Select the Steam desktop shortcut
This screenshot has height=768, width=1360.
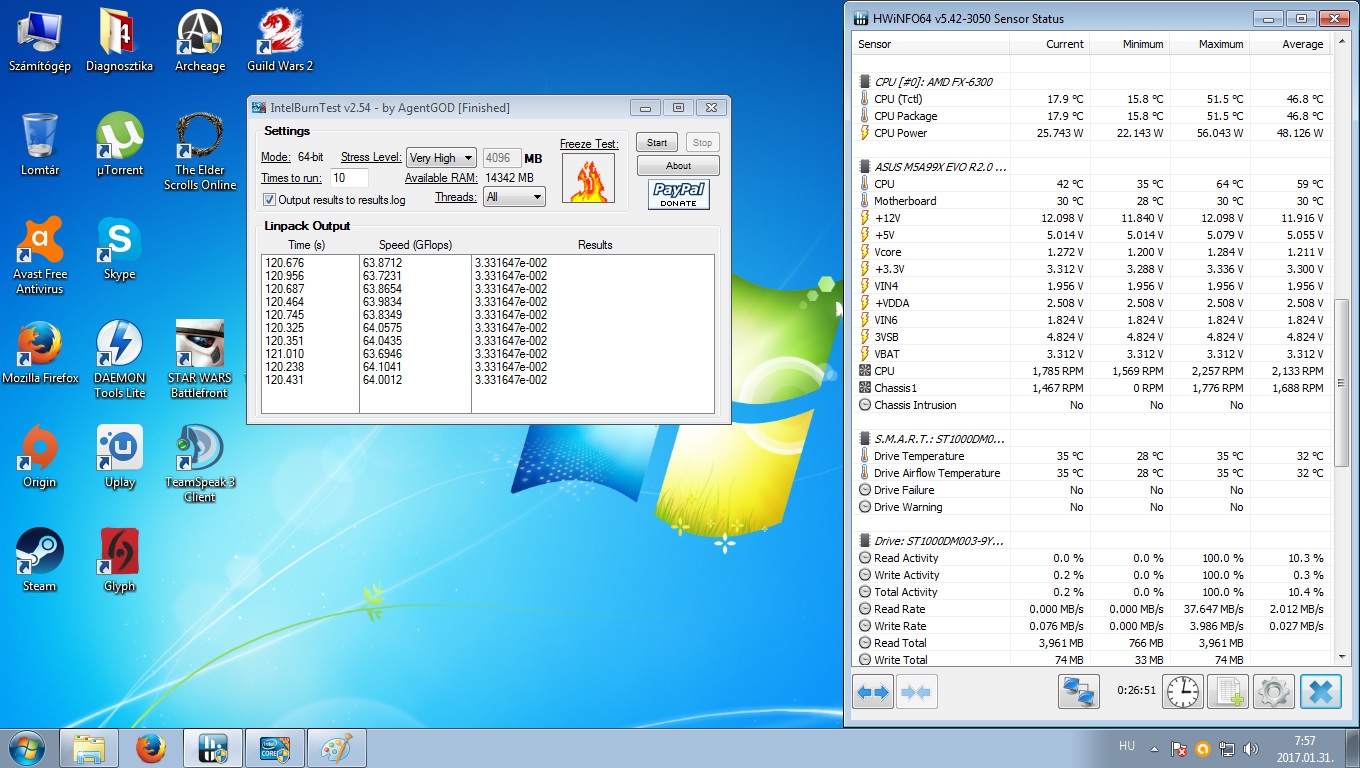click(40, 560)
